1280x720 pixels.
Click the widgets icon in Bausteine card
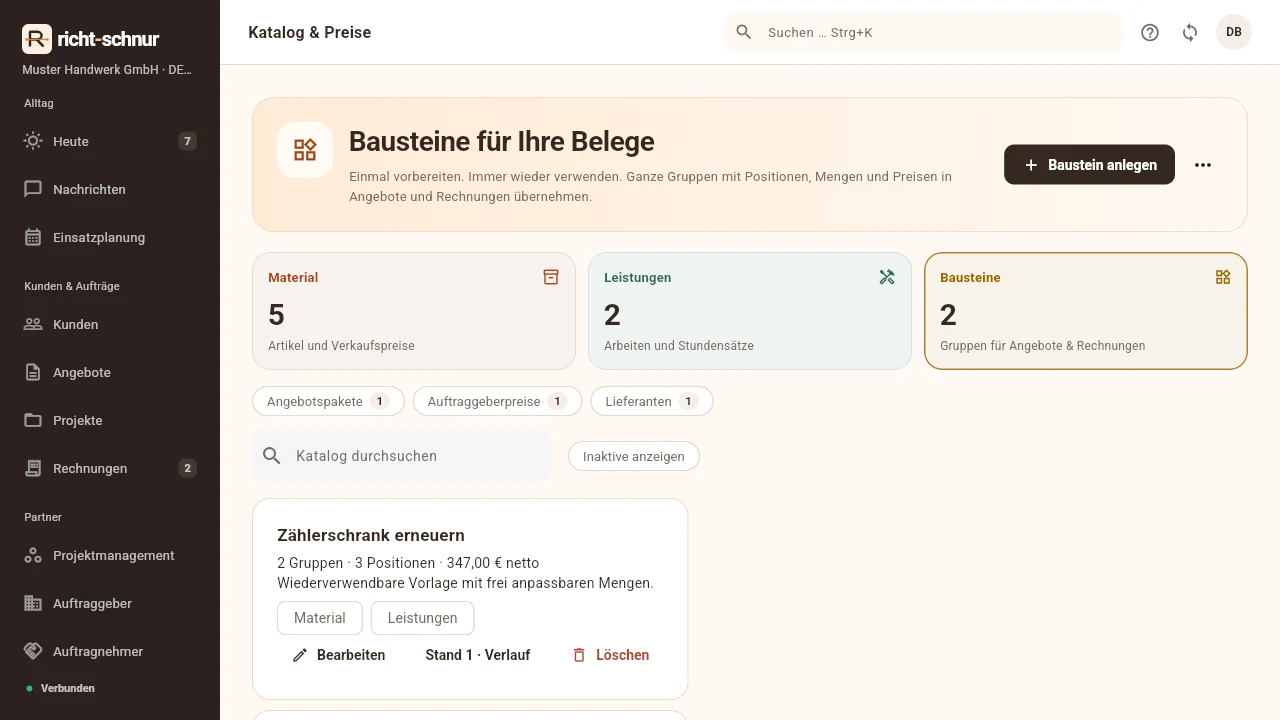tap(1223, 277)
